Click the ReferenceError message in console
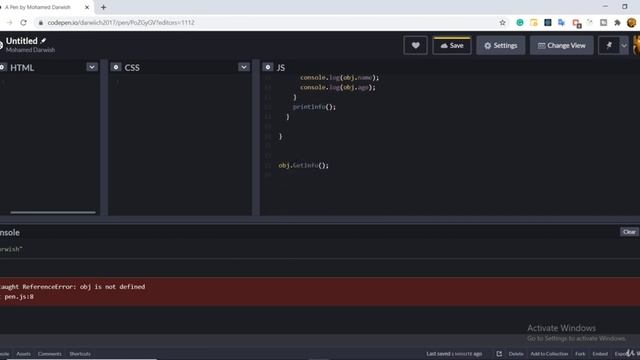The height and width of the screenshot is (360, 640). tap(73, 287)
